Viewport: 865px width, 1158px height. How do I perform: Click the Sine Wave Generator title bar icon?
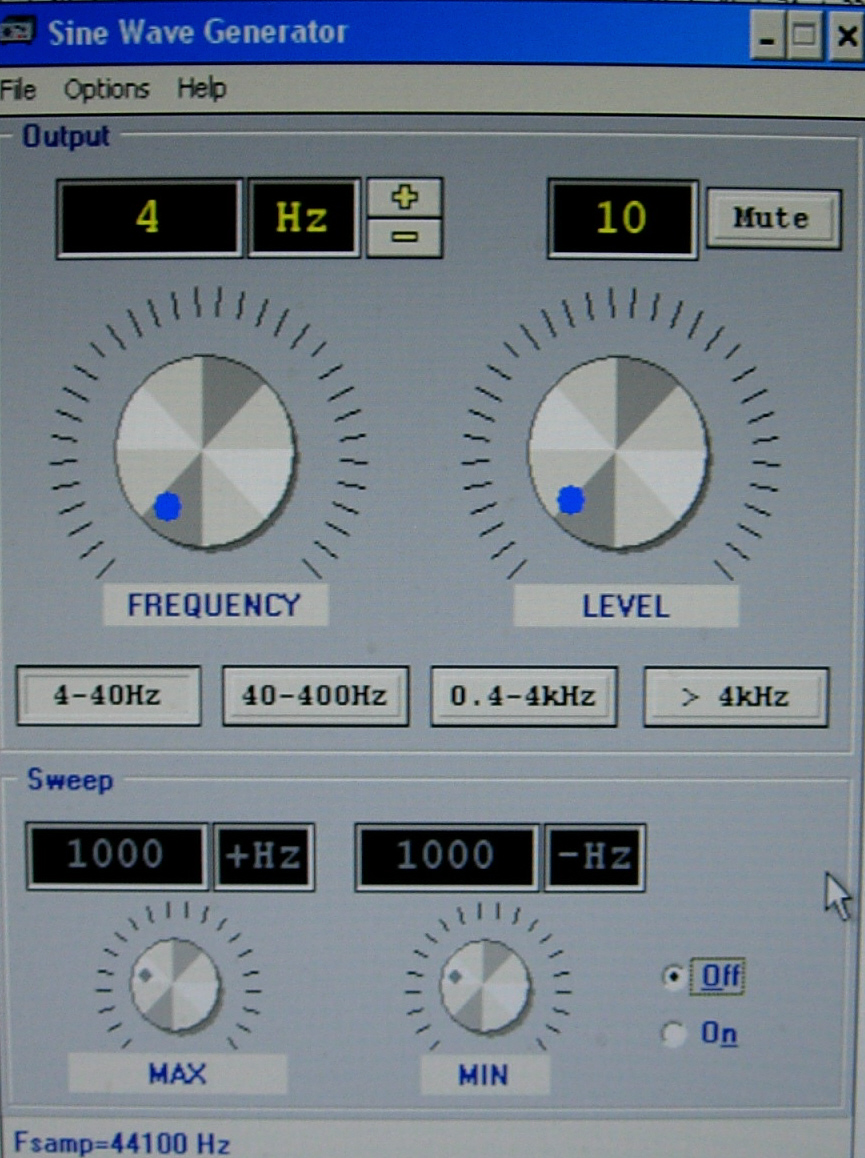(x=18, y=32)
